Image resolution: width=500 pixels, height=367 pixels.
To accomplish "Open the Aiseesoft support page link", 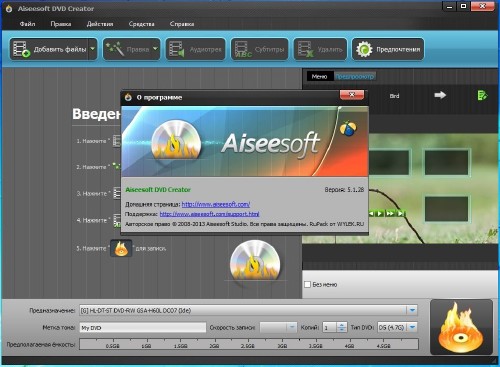I will (209, 214).
